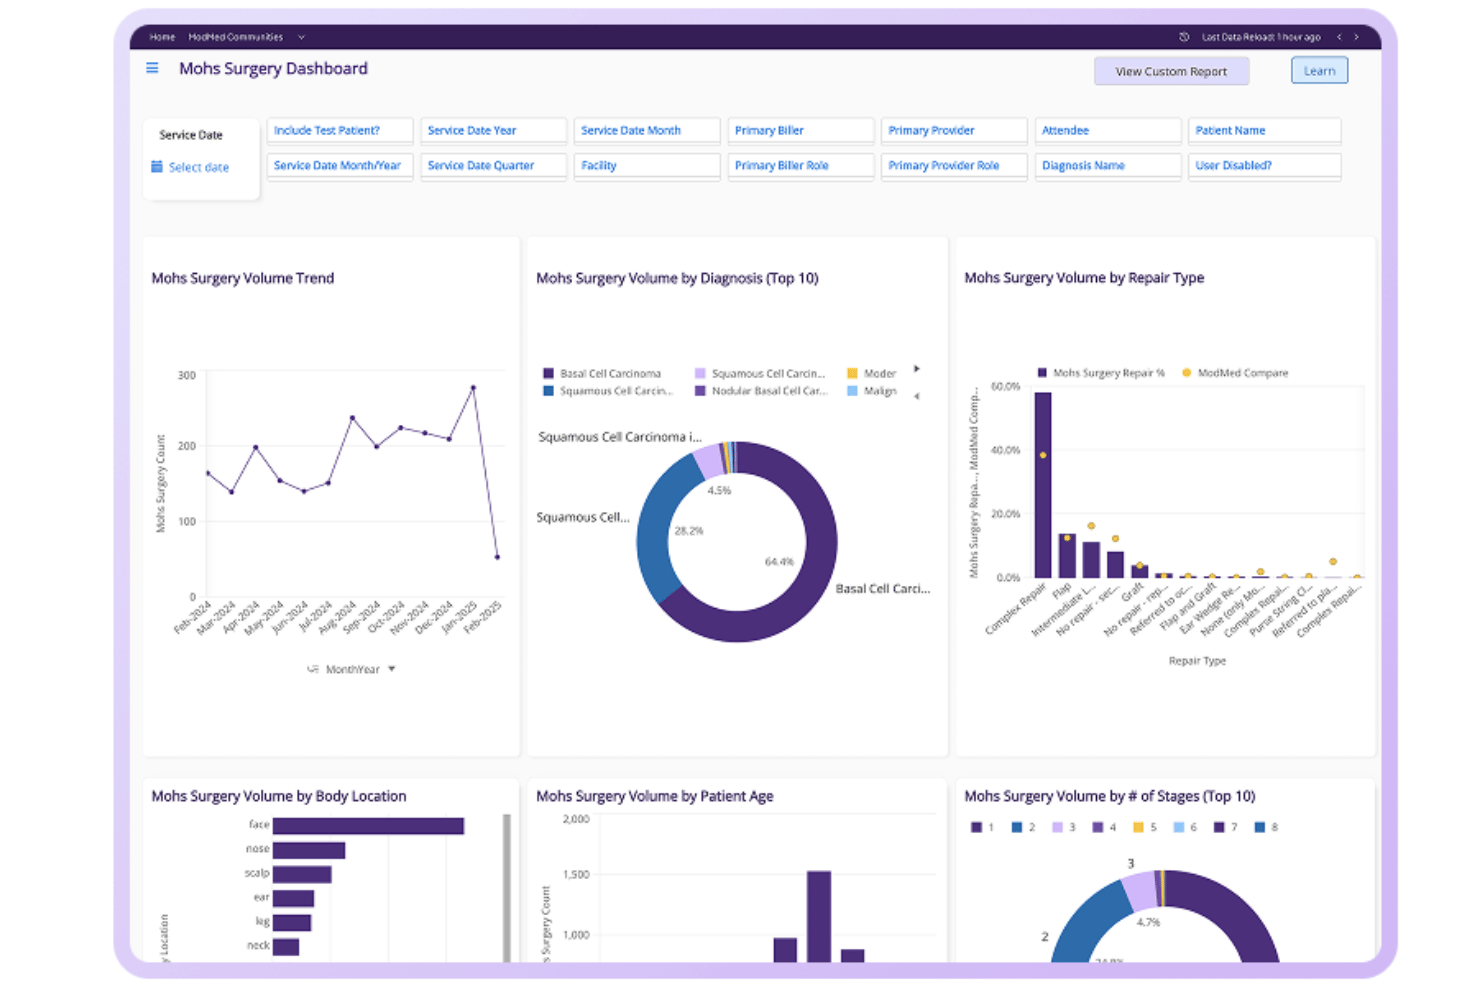Image resolution: width=1480 pixels, height=987 pixels.
Task: Open the Primary Biller Role filter
Action: (x=801, y=166)
